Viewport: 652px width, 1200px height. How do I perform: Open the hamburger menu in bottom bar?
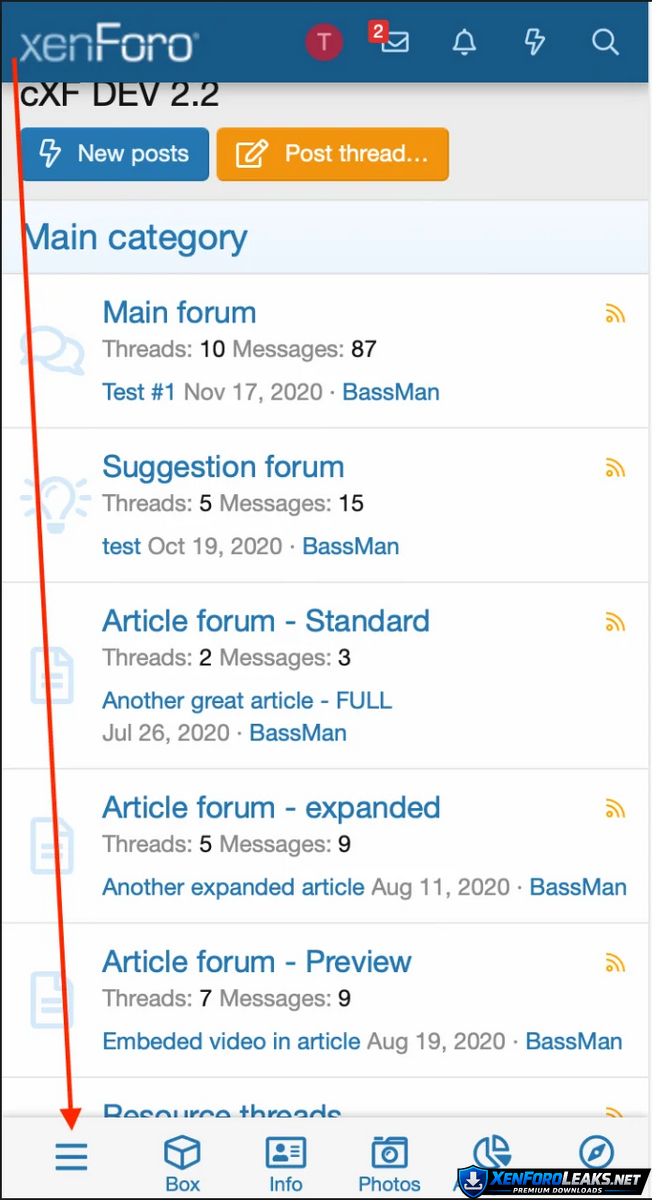coord(71,1156)
